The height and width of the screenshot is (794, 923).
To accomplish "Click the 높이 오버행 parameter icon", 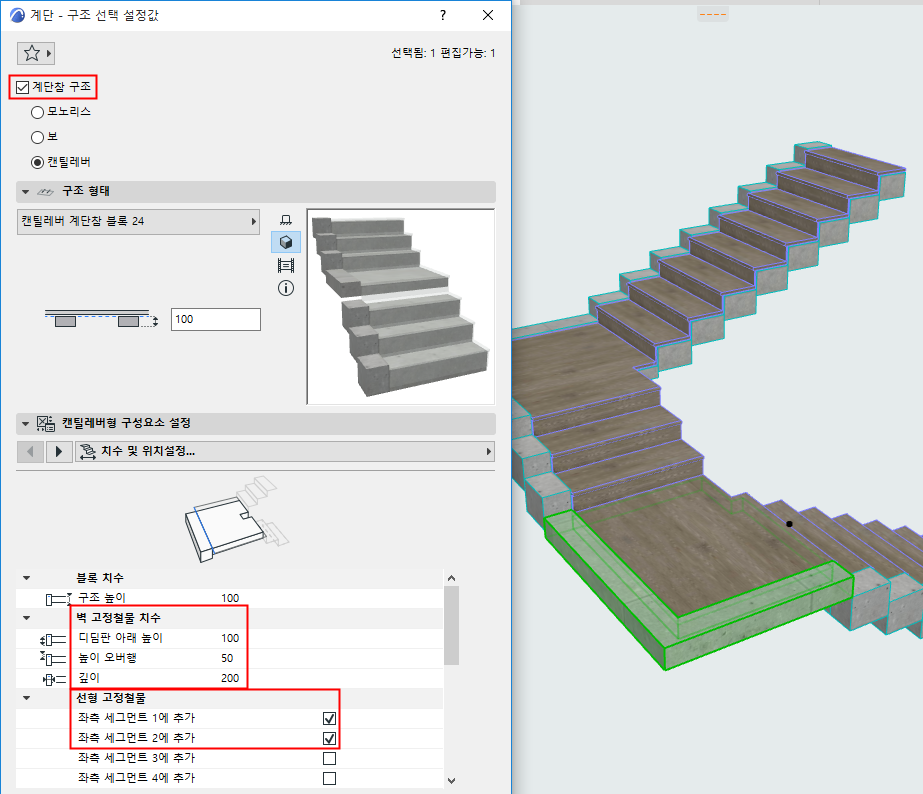I will pyautogui.click(x=51, y=658).
